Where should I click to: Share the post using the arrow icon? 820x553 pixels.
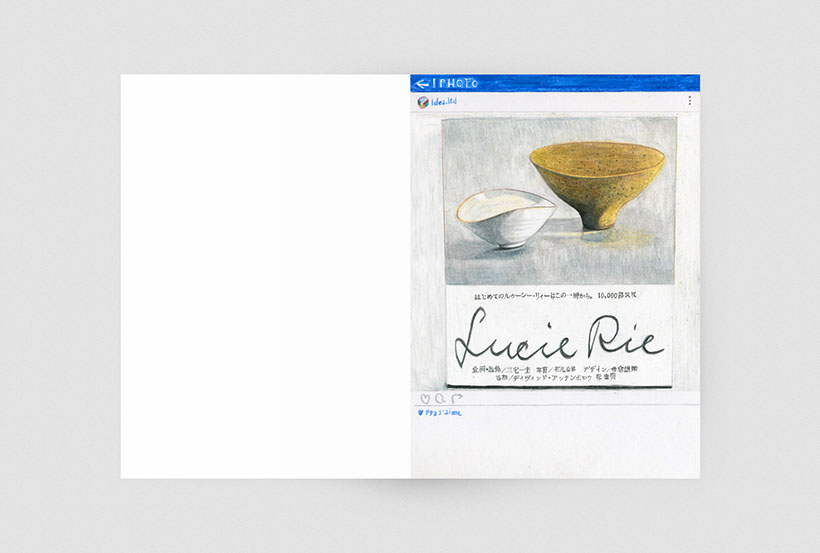pyautogui.click(x=456, y=398)
